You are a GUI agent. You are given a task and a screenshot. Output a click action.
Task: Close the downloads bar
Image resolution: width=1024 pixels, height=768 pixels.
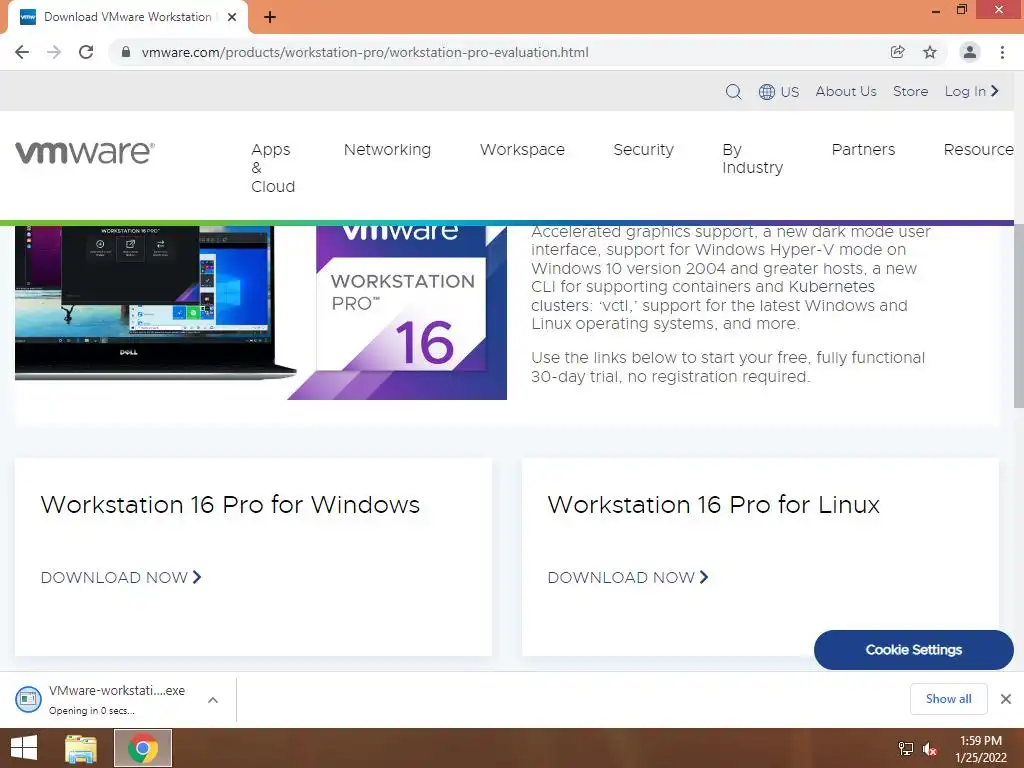(x=1006, y=699)
